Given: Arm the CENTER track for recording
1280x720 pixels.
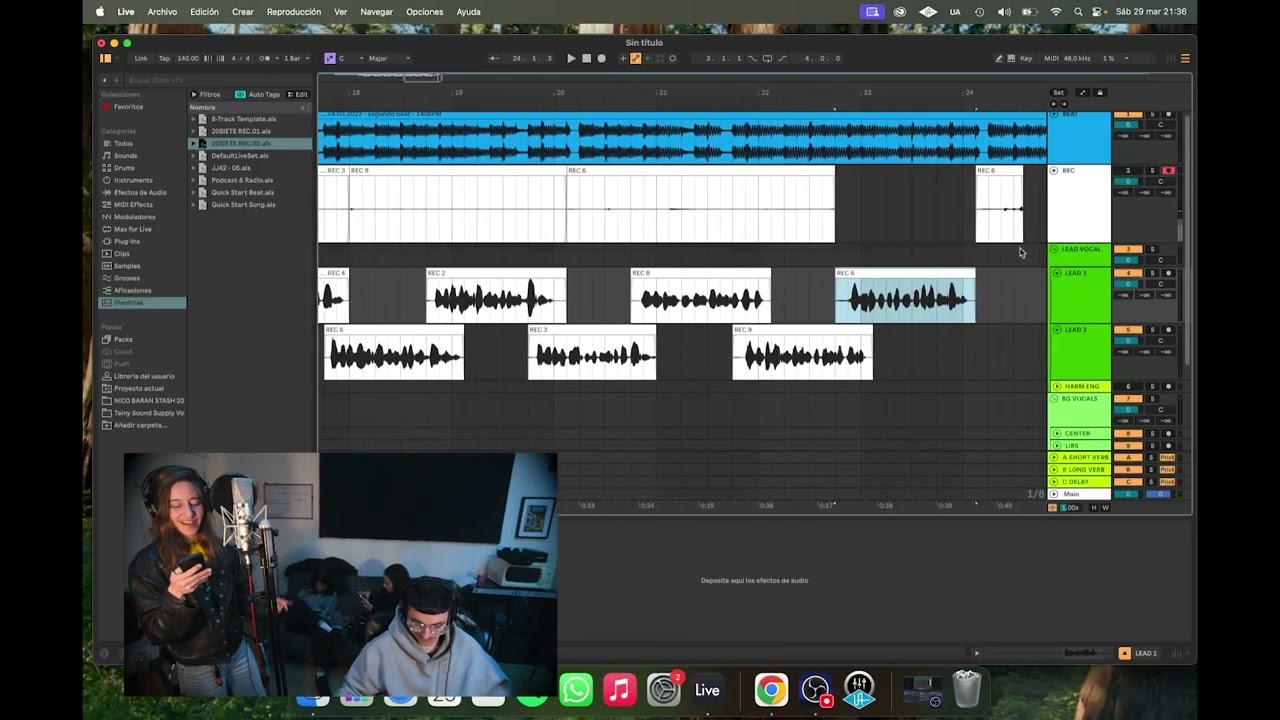Looking at the screenshot, I should (x=1168, y=433).
